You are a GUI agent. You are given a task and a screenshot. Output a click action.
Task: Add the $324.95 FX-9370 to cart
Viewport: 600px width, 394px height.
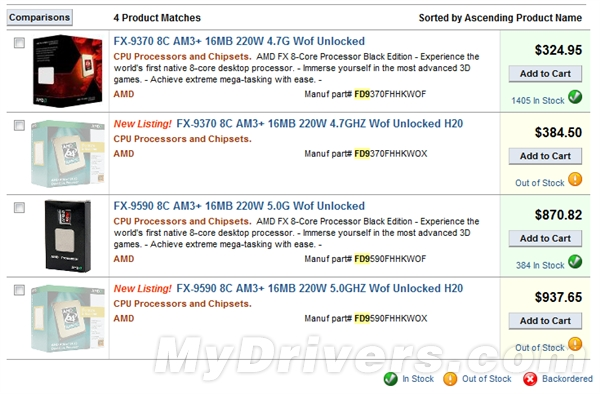pyautogui.click(x=545, y=73)
